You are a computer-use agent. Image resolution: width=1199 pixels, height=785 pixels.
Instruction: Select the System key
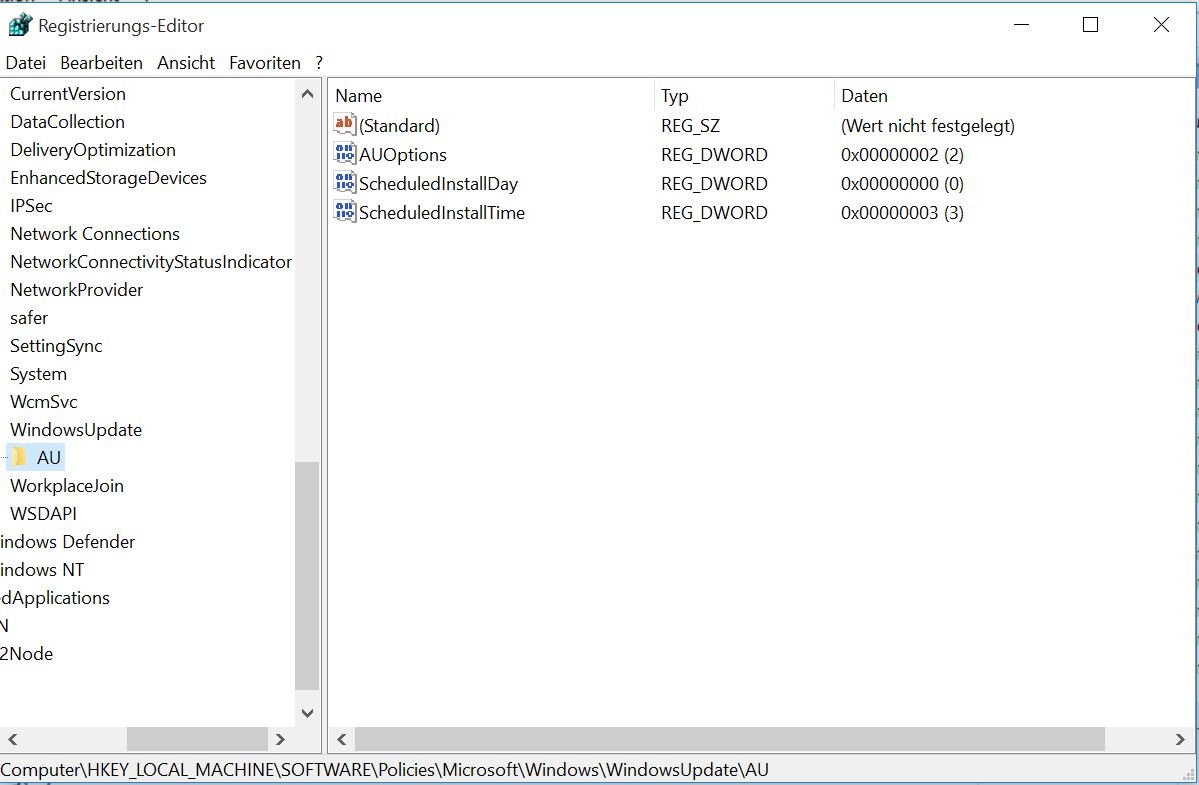[x=38, y=374]
